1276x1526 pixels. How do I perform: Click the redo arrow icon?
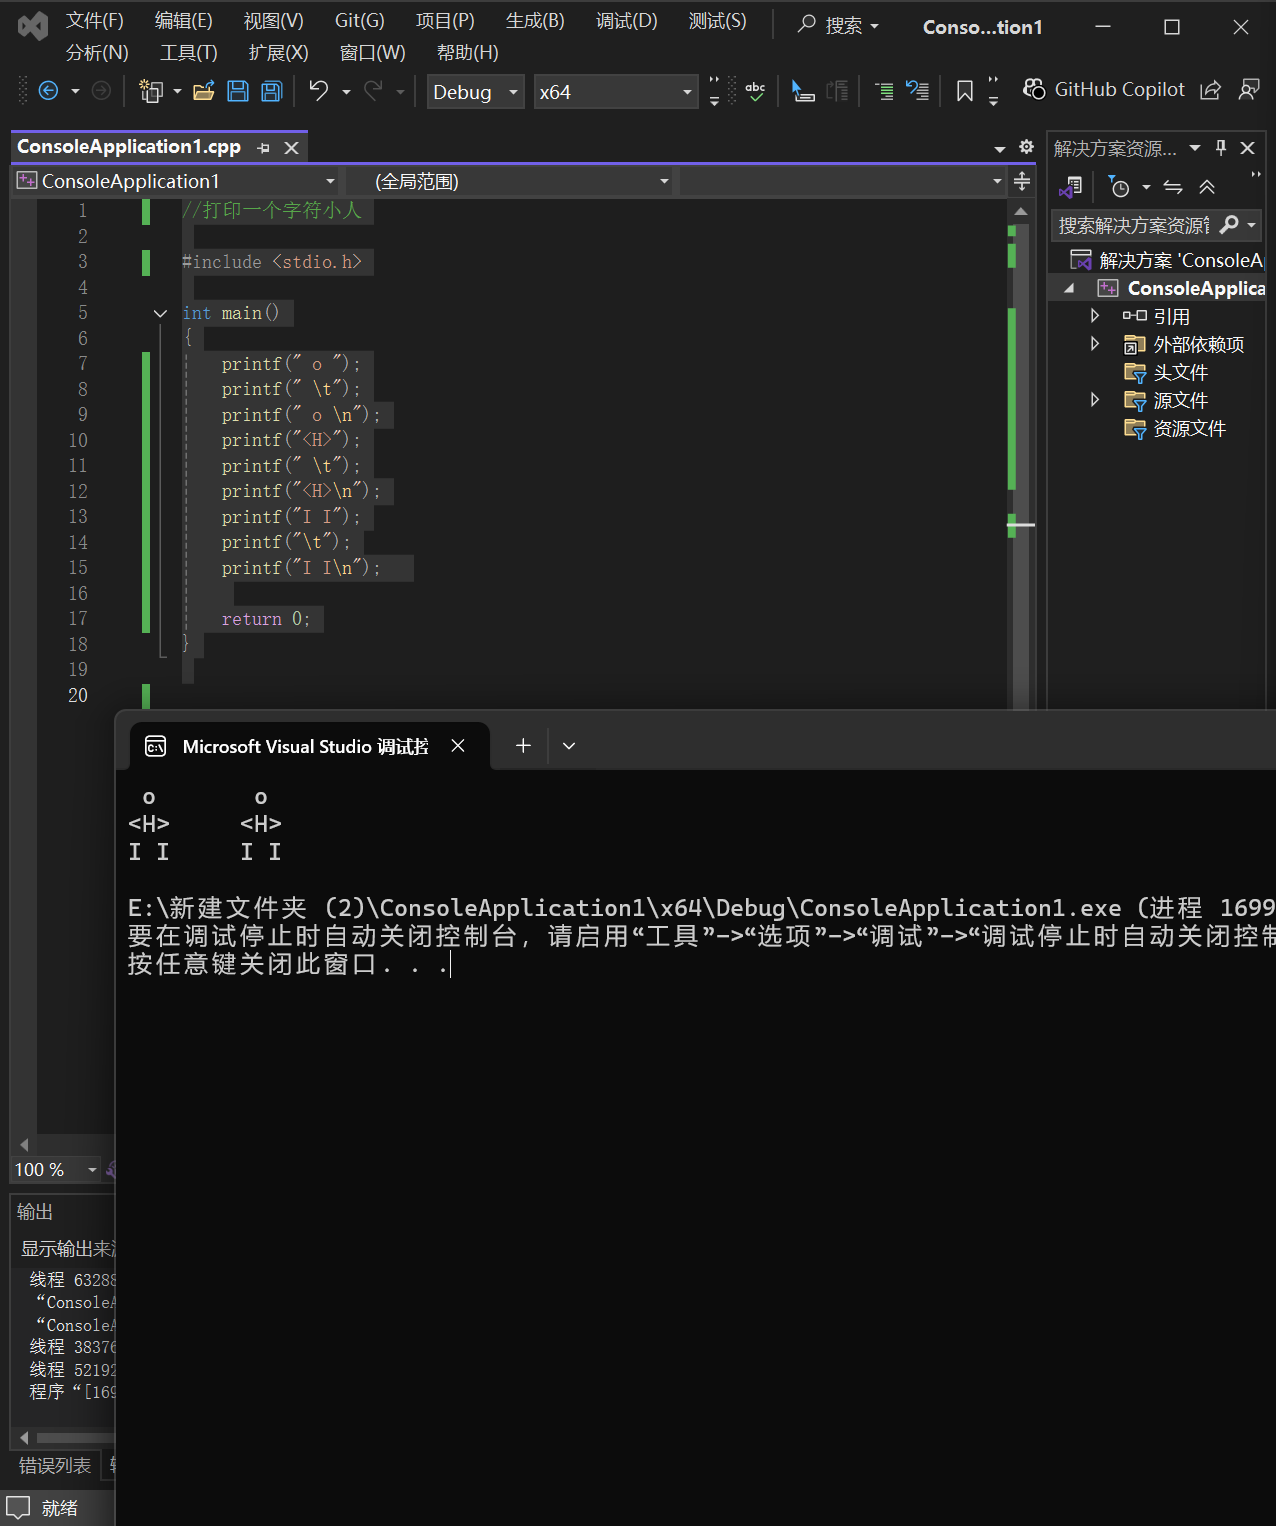tap(373, 91)
